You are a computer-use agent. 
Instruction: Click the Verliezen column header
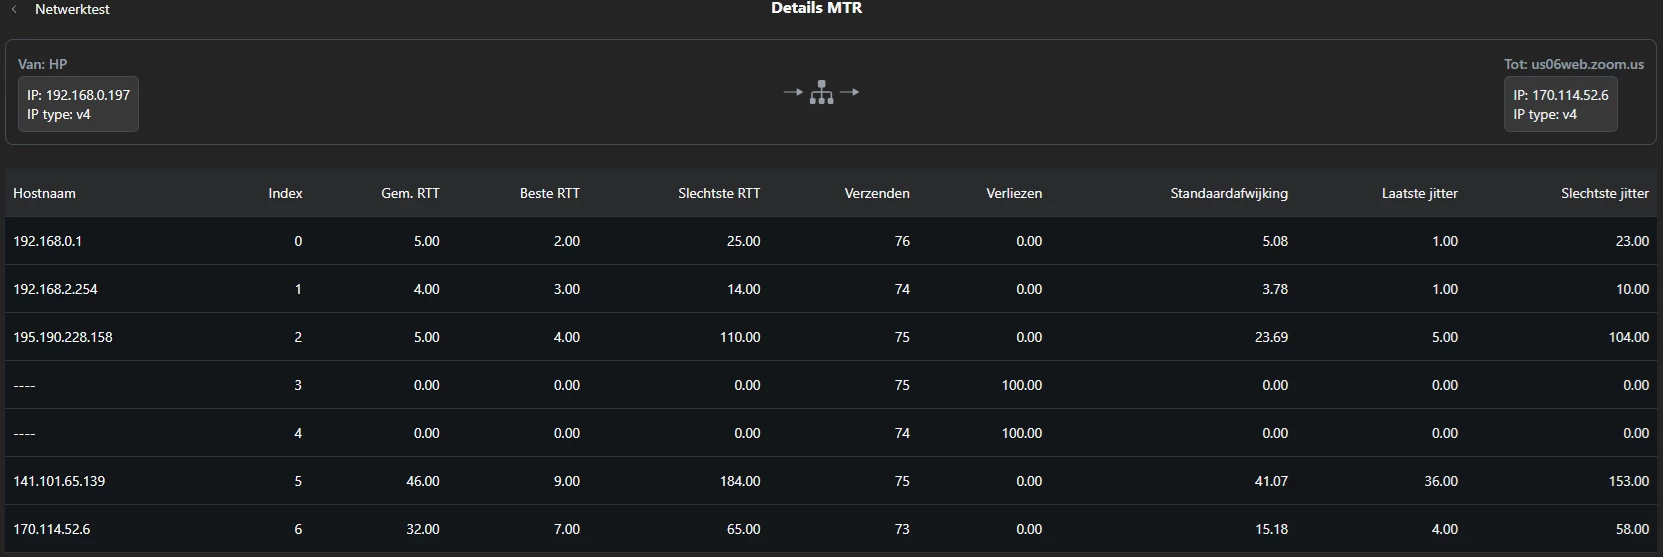(1014, 193)
